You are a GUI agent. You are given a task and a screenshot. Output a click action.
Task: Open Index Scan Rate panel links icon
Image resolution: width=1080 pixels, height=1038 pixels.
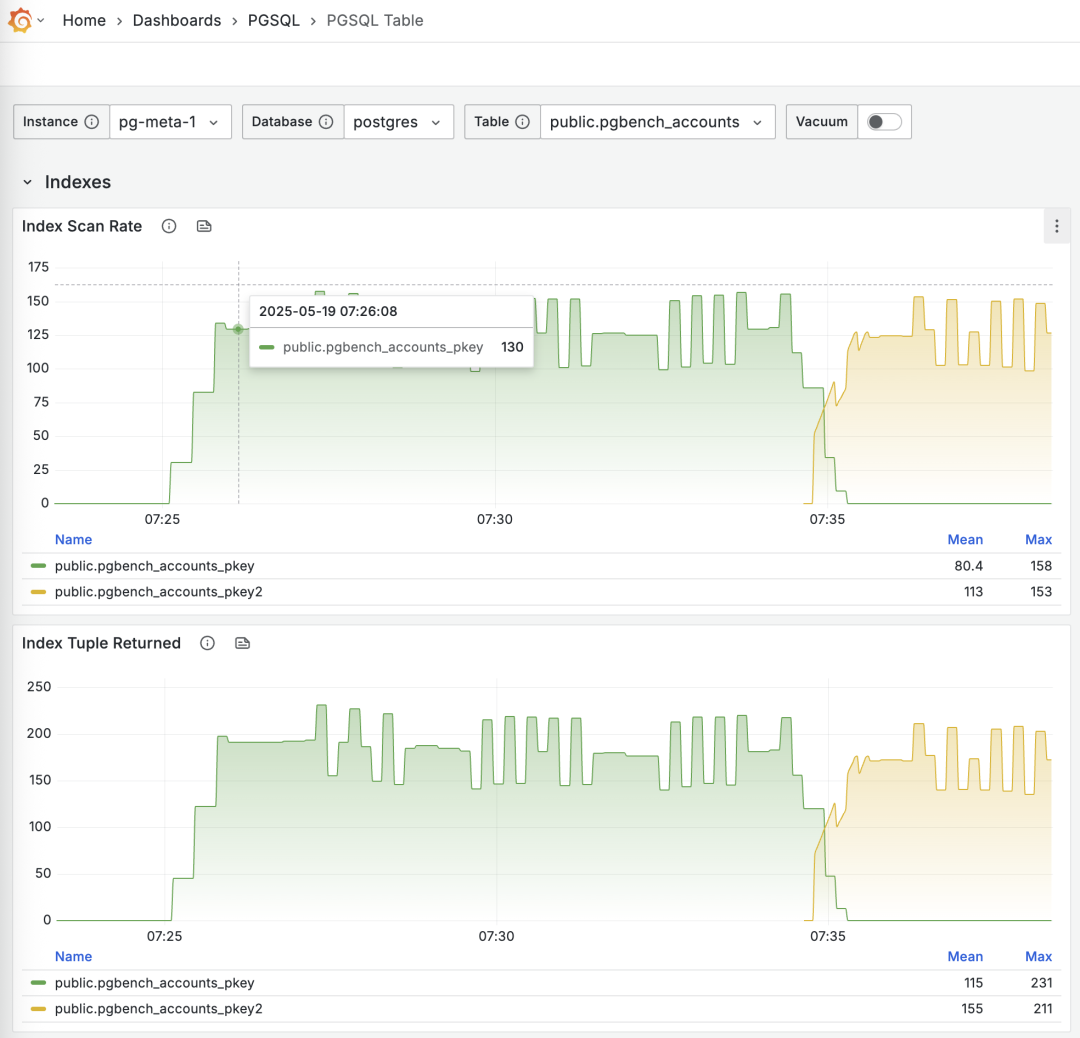204,226
